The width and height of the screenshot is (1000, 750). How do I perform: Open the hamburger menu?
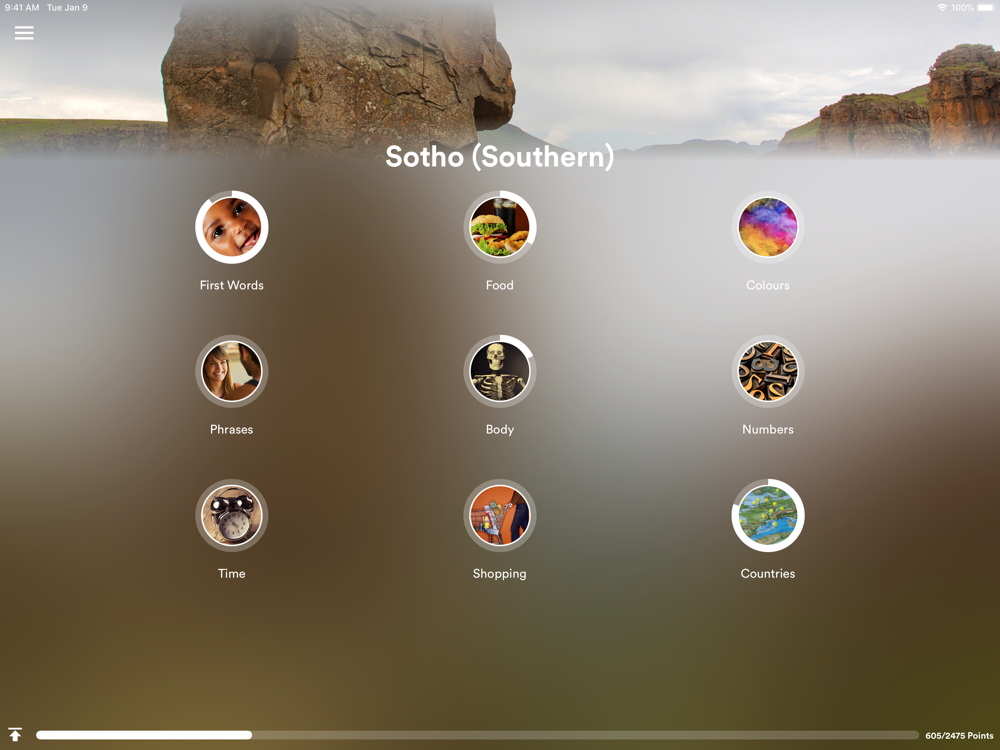coord(24,33)
